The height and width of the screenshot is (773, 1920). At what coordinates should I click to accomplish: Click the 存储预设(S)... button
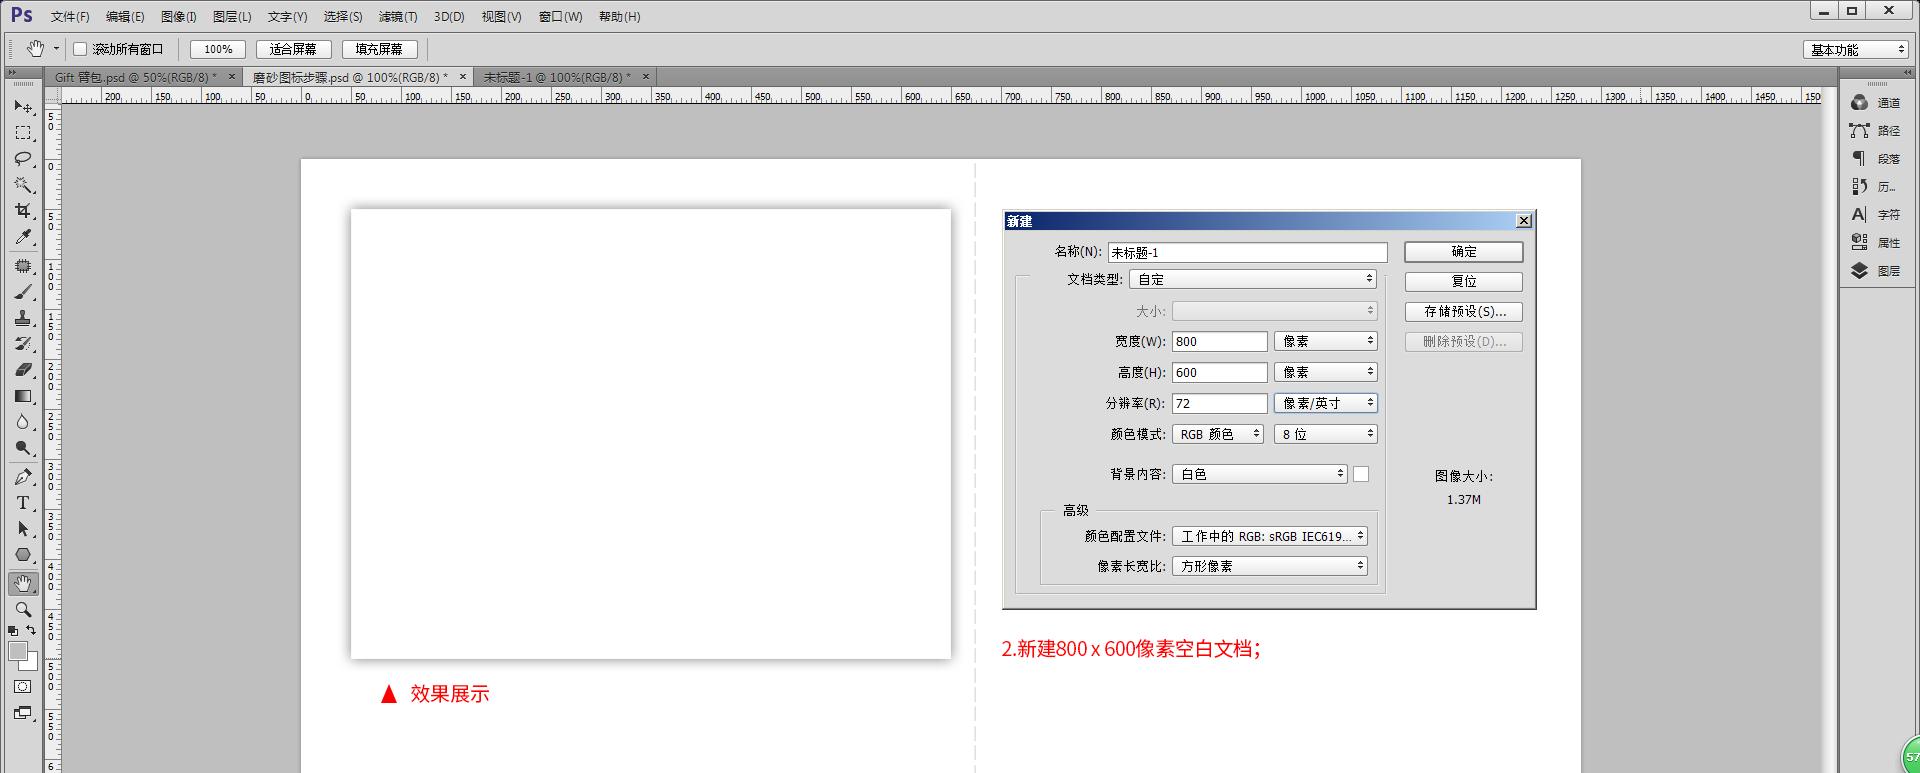(x=1464, y=312)
